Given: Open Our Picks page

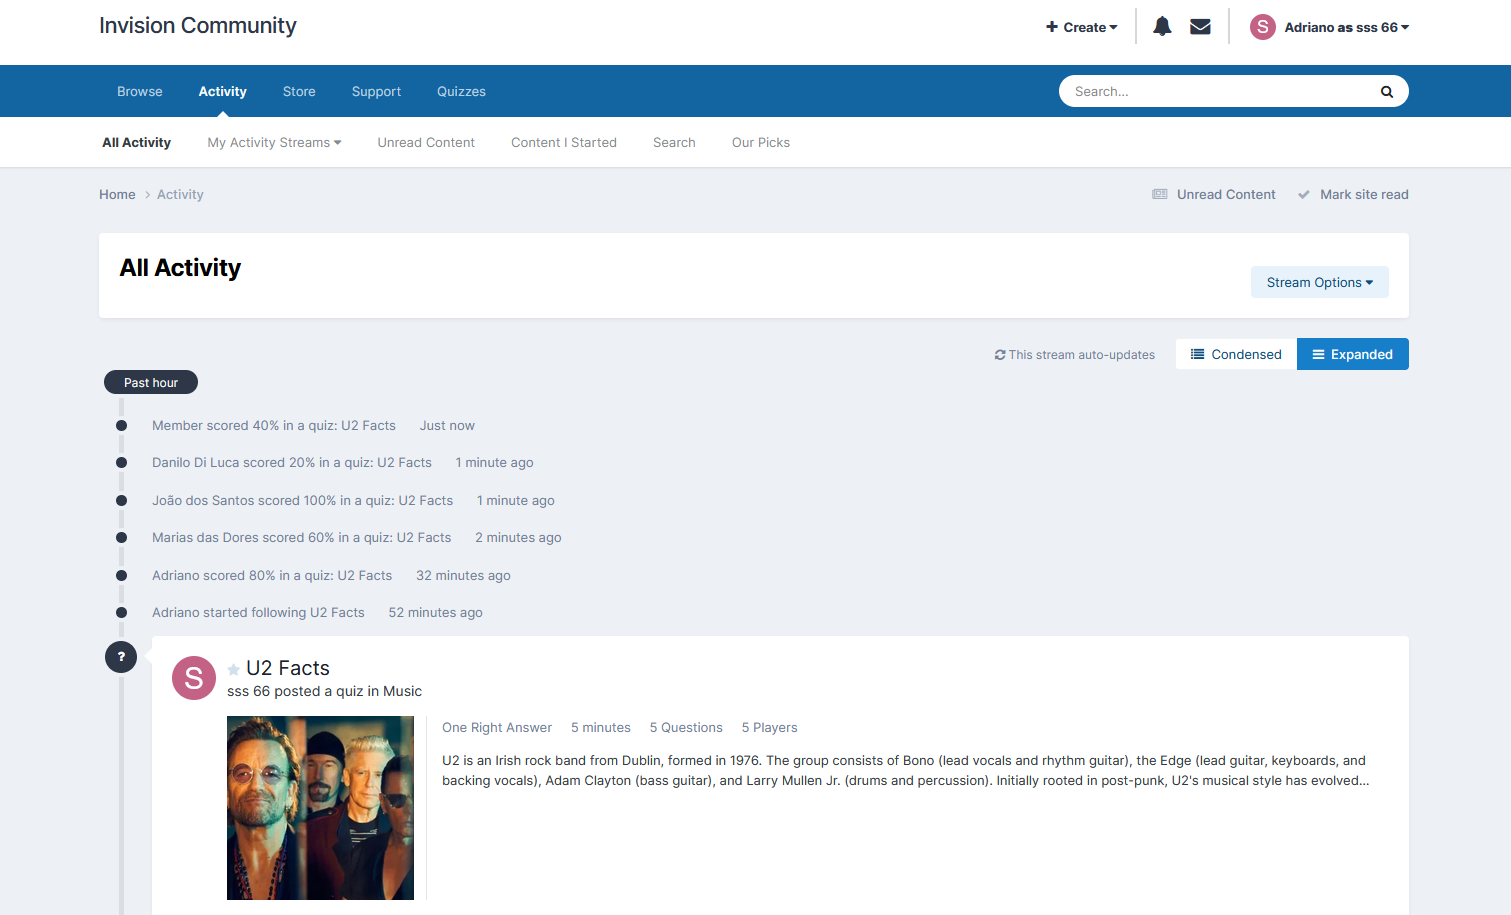Looking at the screenshot, I should coord(761,143).
